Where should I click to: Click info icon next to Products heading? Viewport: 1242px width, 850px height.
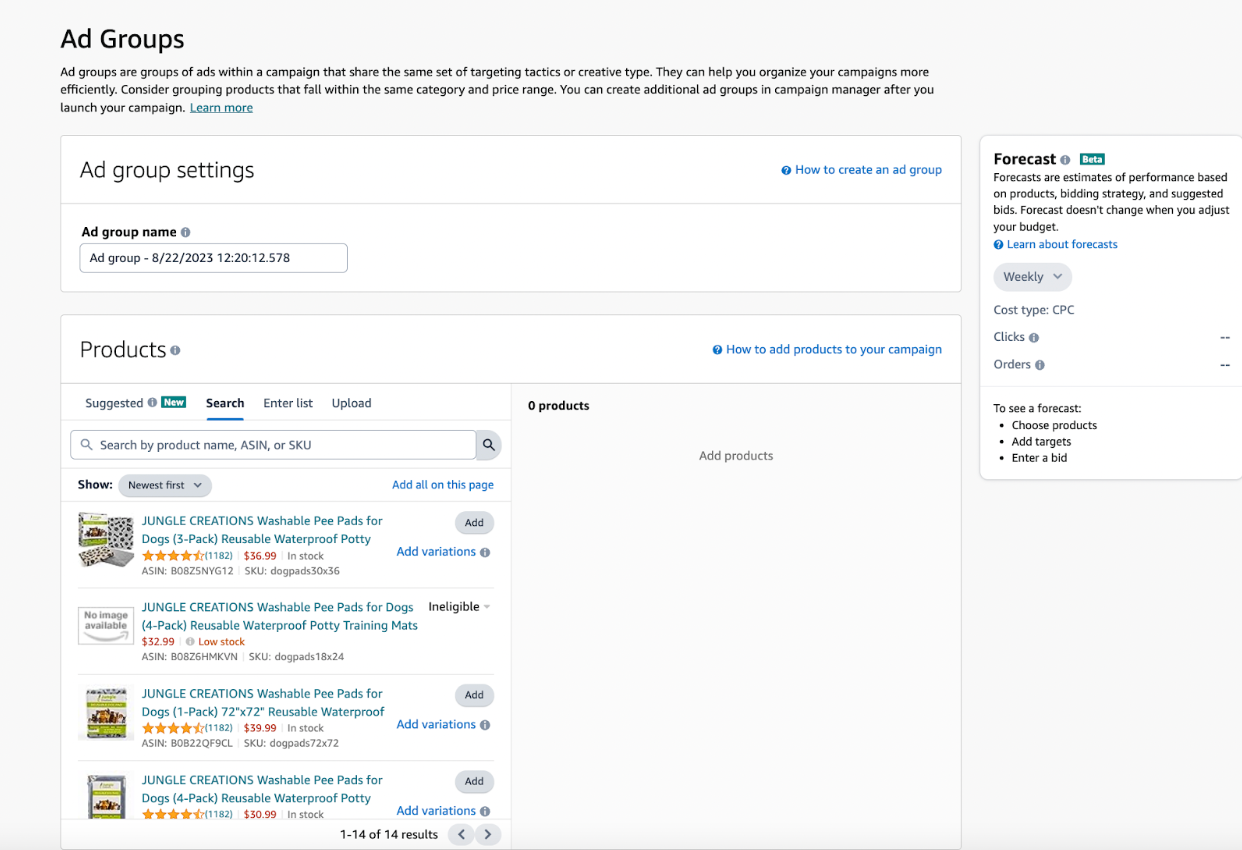coord(175,350)
